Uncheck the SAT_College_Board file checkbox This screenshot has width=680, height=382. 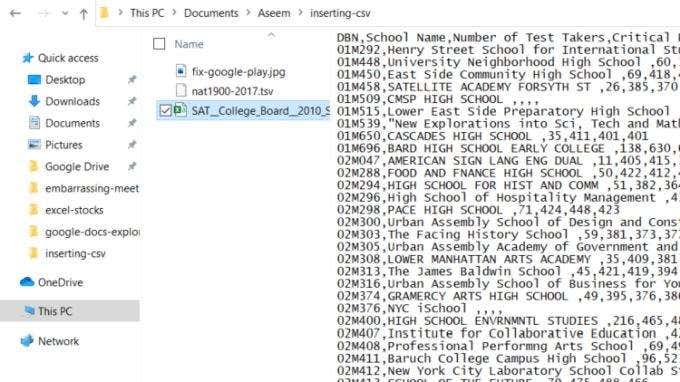point(165,111)
